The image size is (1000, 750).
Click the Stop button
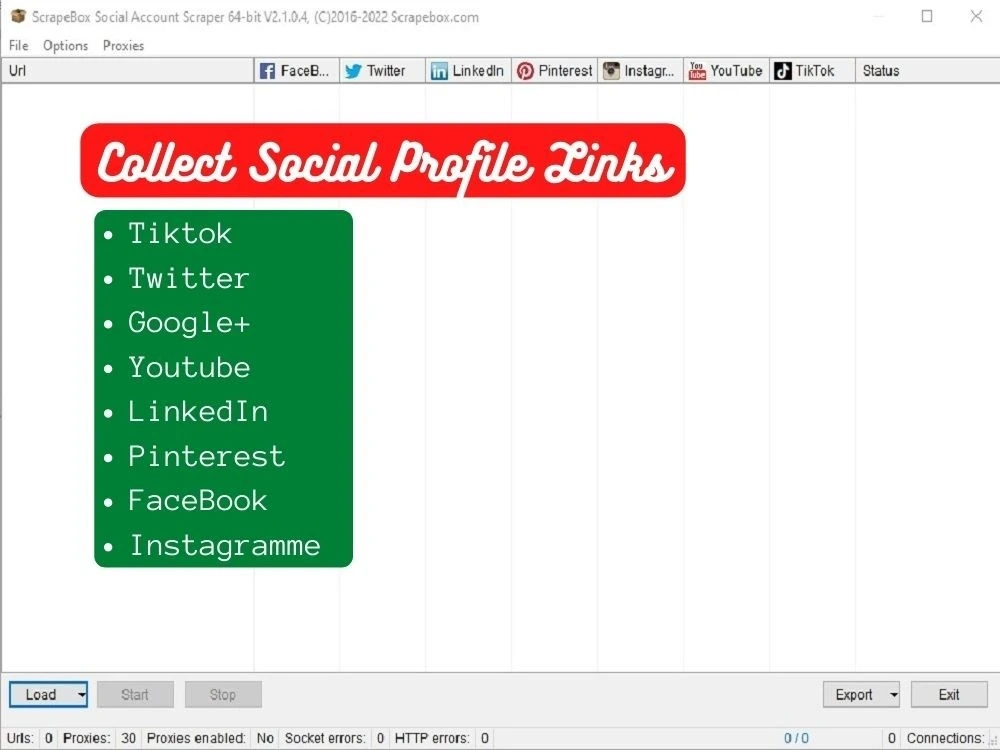click(x=223, y=695)
